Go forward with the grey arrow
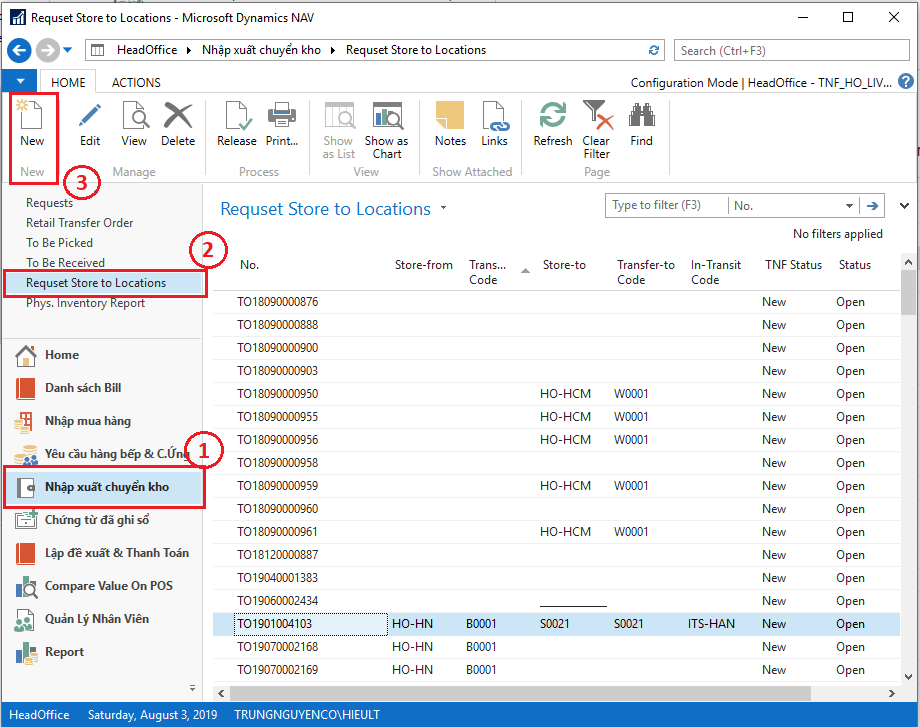Screen dimensions: 920x727 pyautogui.click(x=48, y=50)
